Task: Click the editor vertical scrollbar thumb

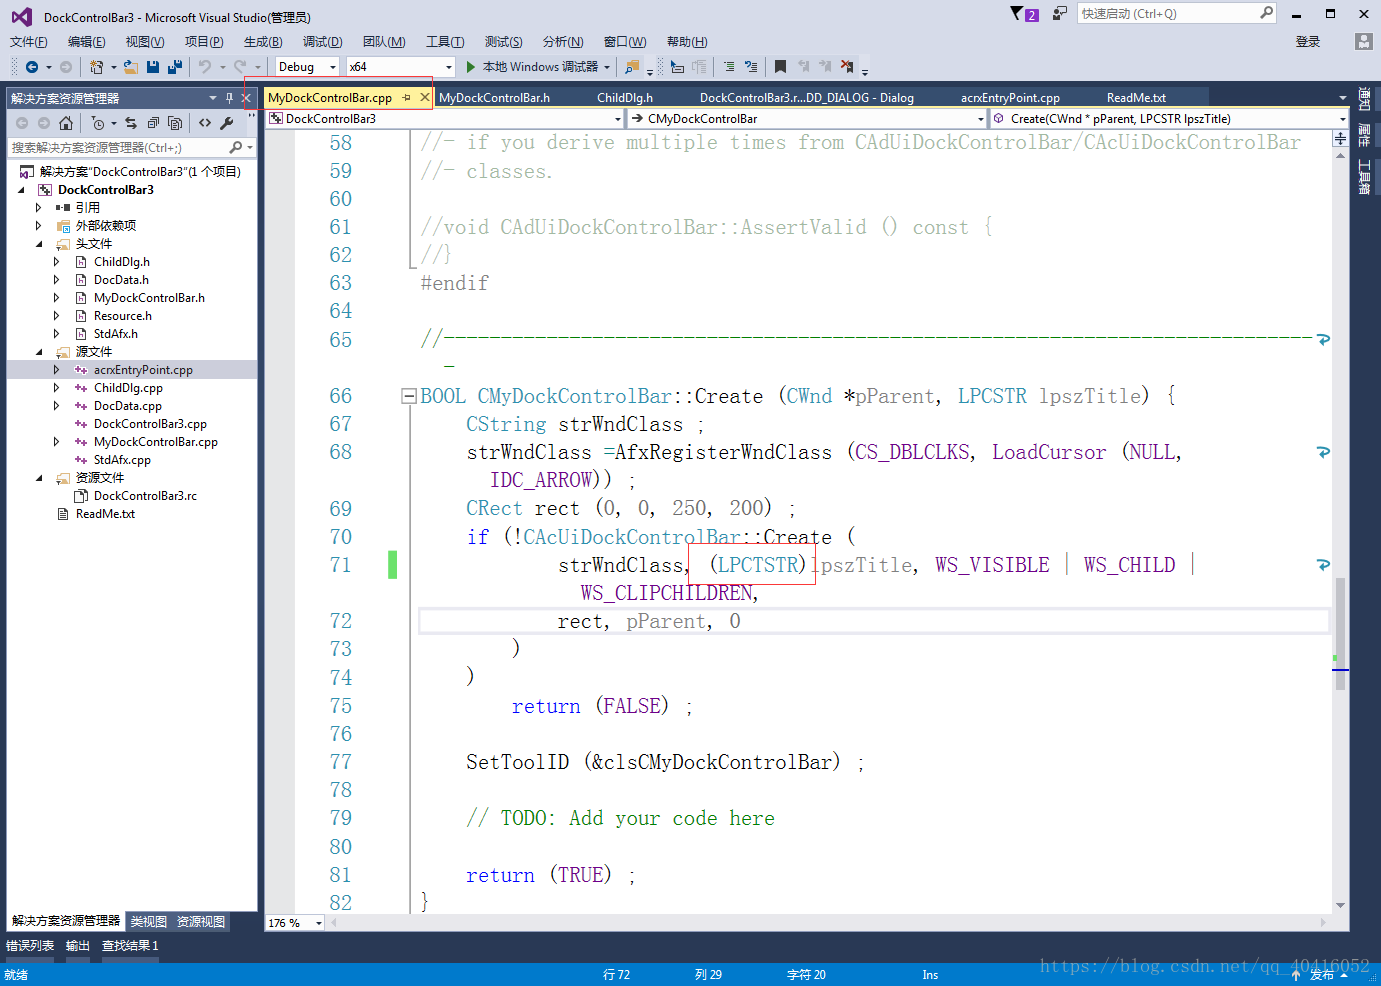Action: pyautogui.click(x=1340, y=634)
